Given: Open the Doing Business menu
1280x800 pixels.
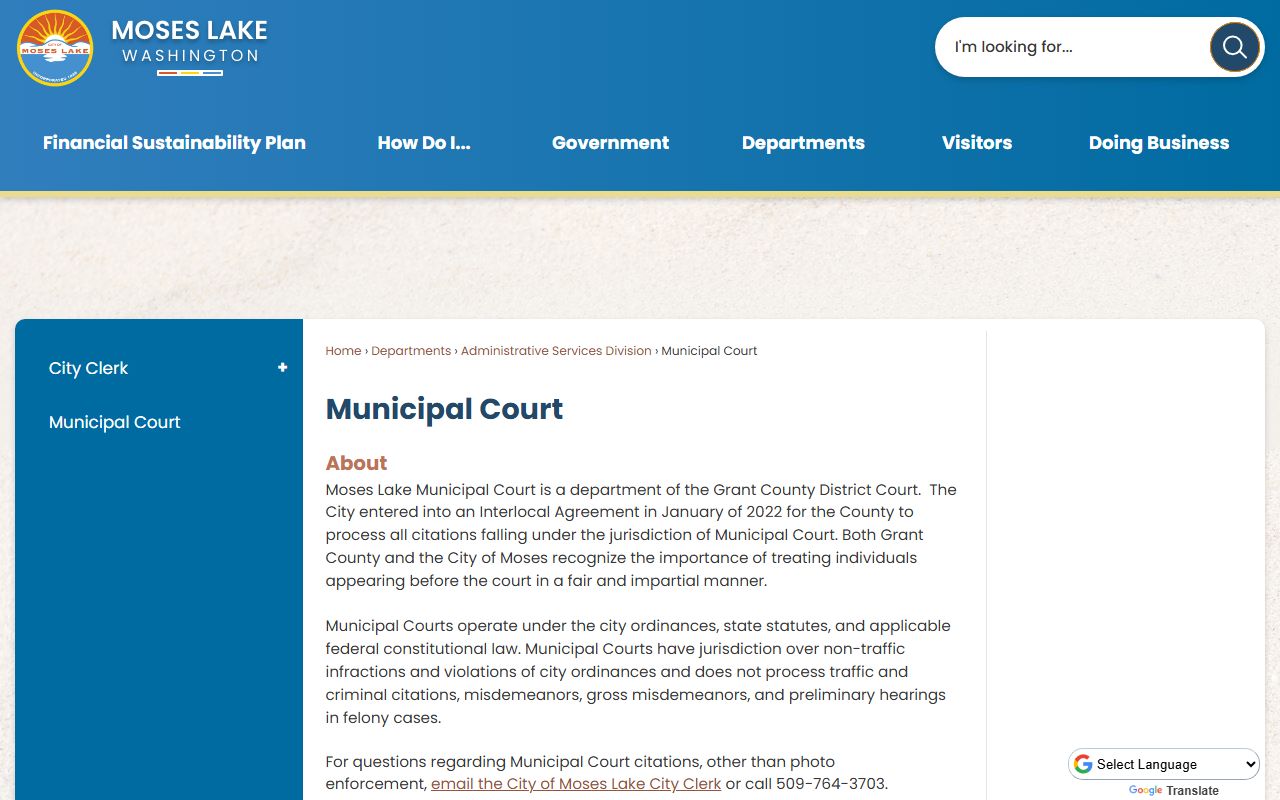Looking at the screenshot, I should (1159, 143).
